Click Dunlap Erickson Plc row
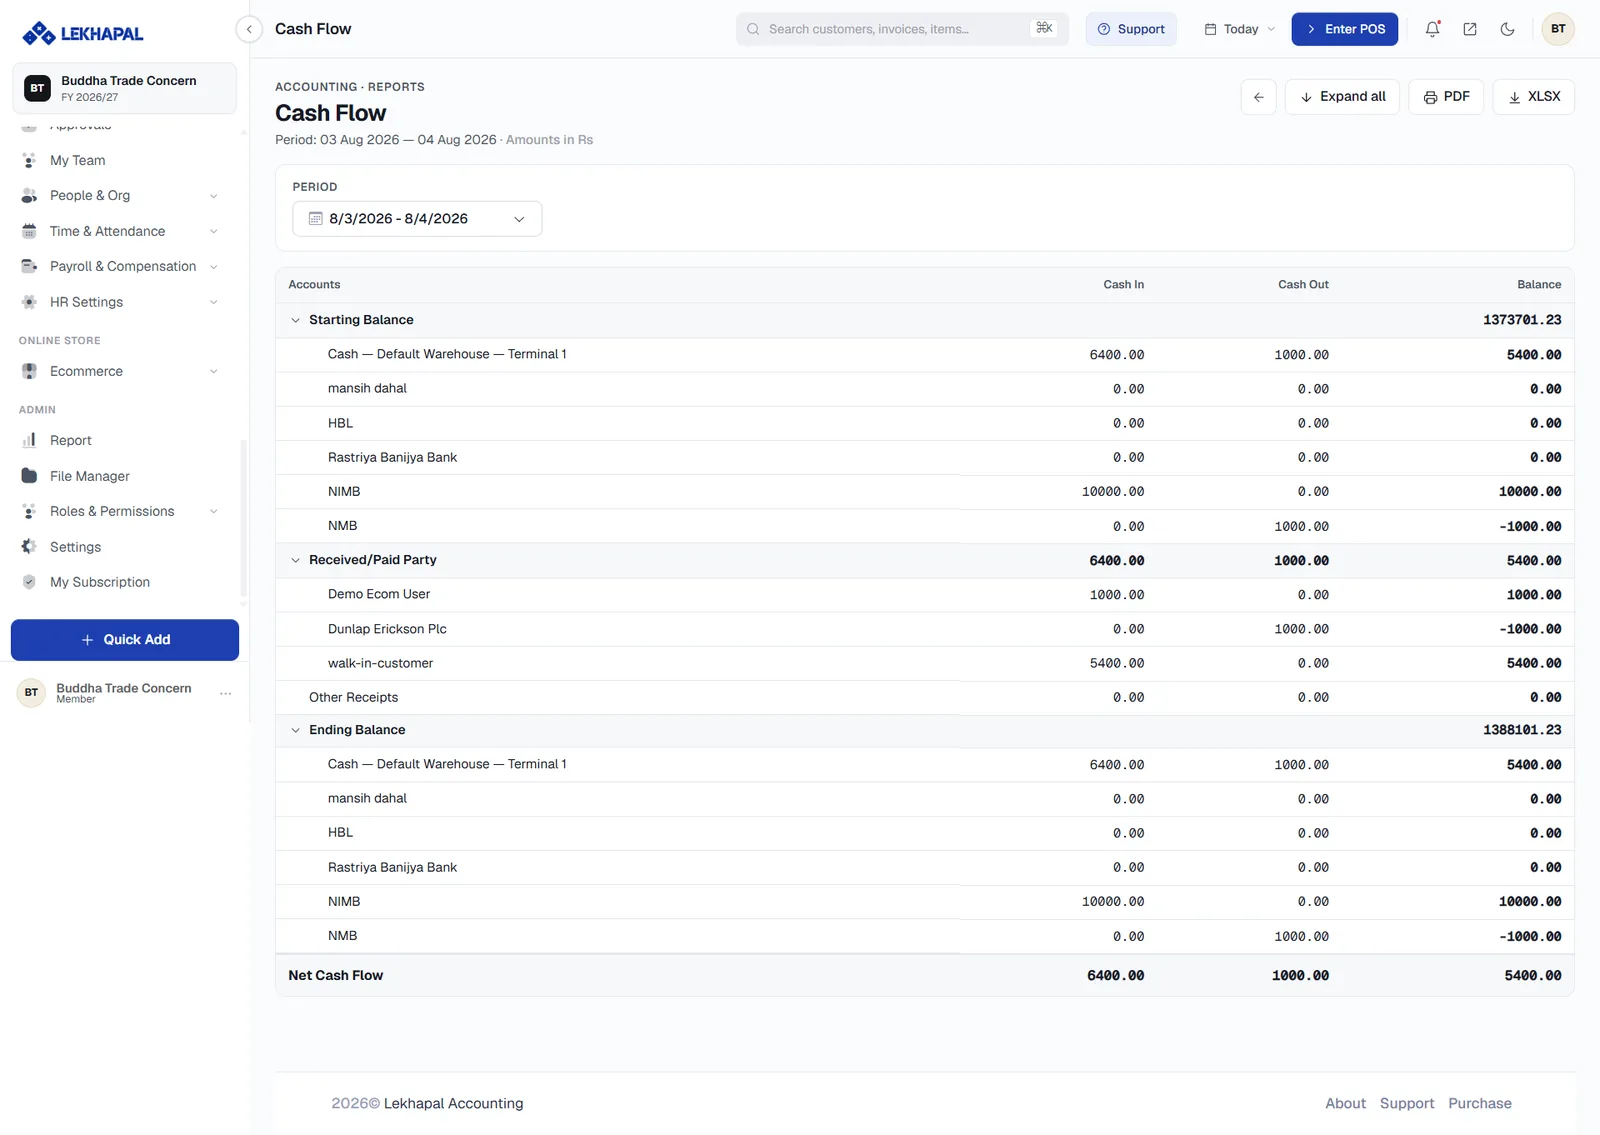 [x=925, y=629]
